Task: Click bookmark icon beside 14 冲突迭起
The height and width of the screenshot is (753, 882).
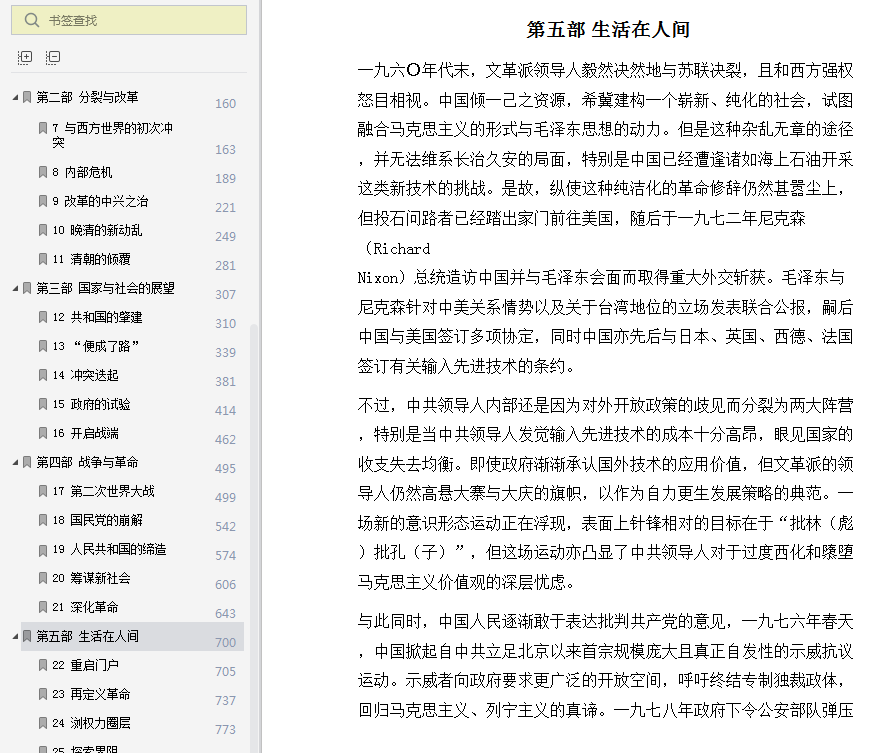Action: tap(43, 375)
